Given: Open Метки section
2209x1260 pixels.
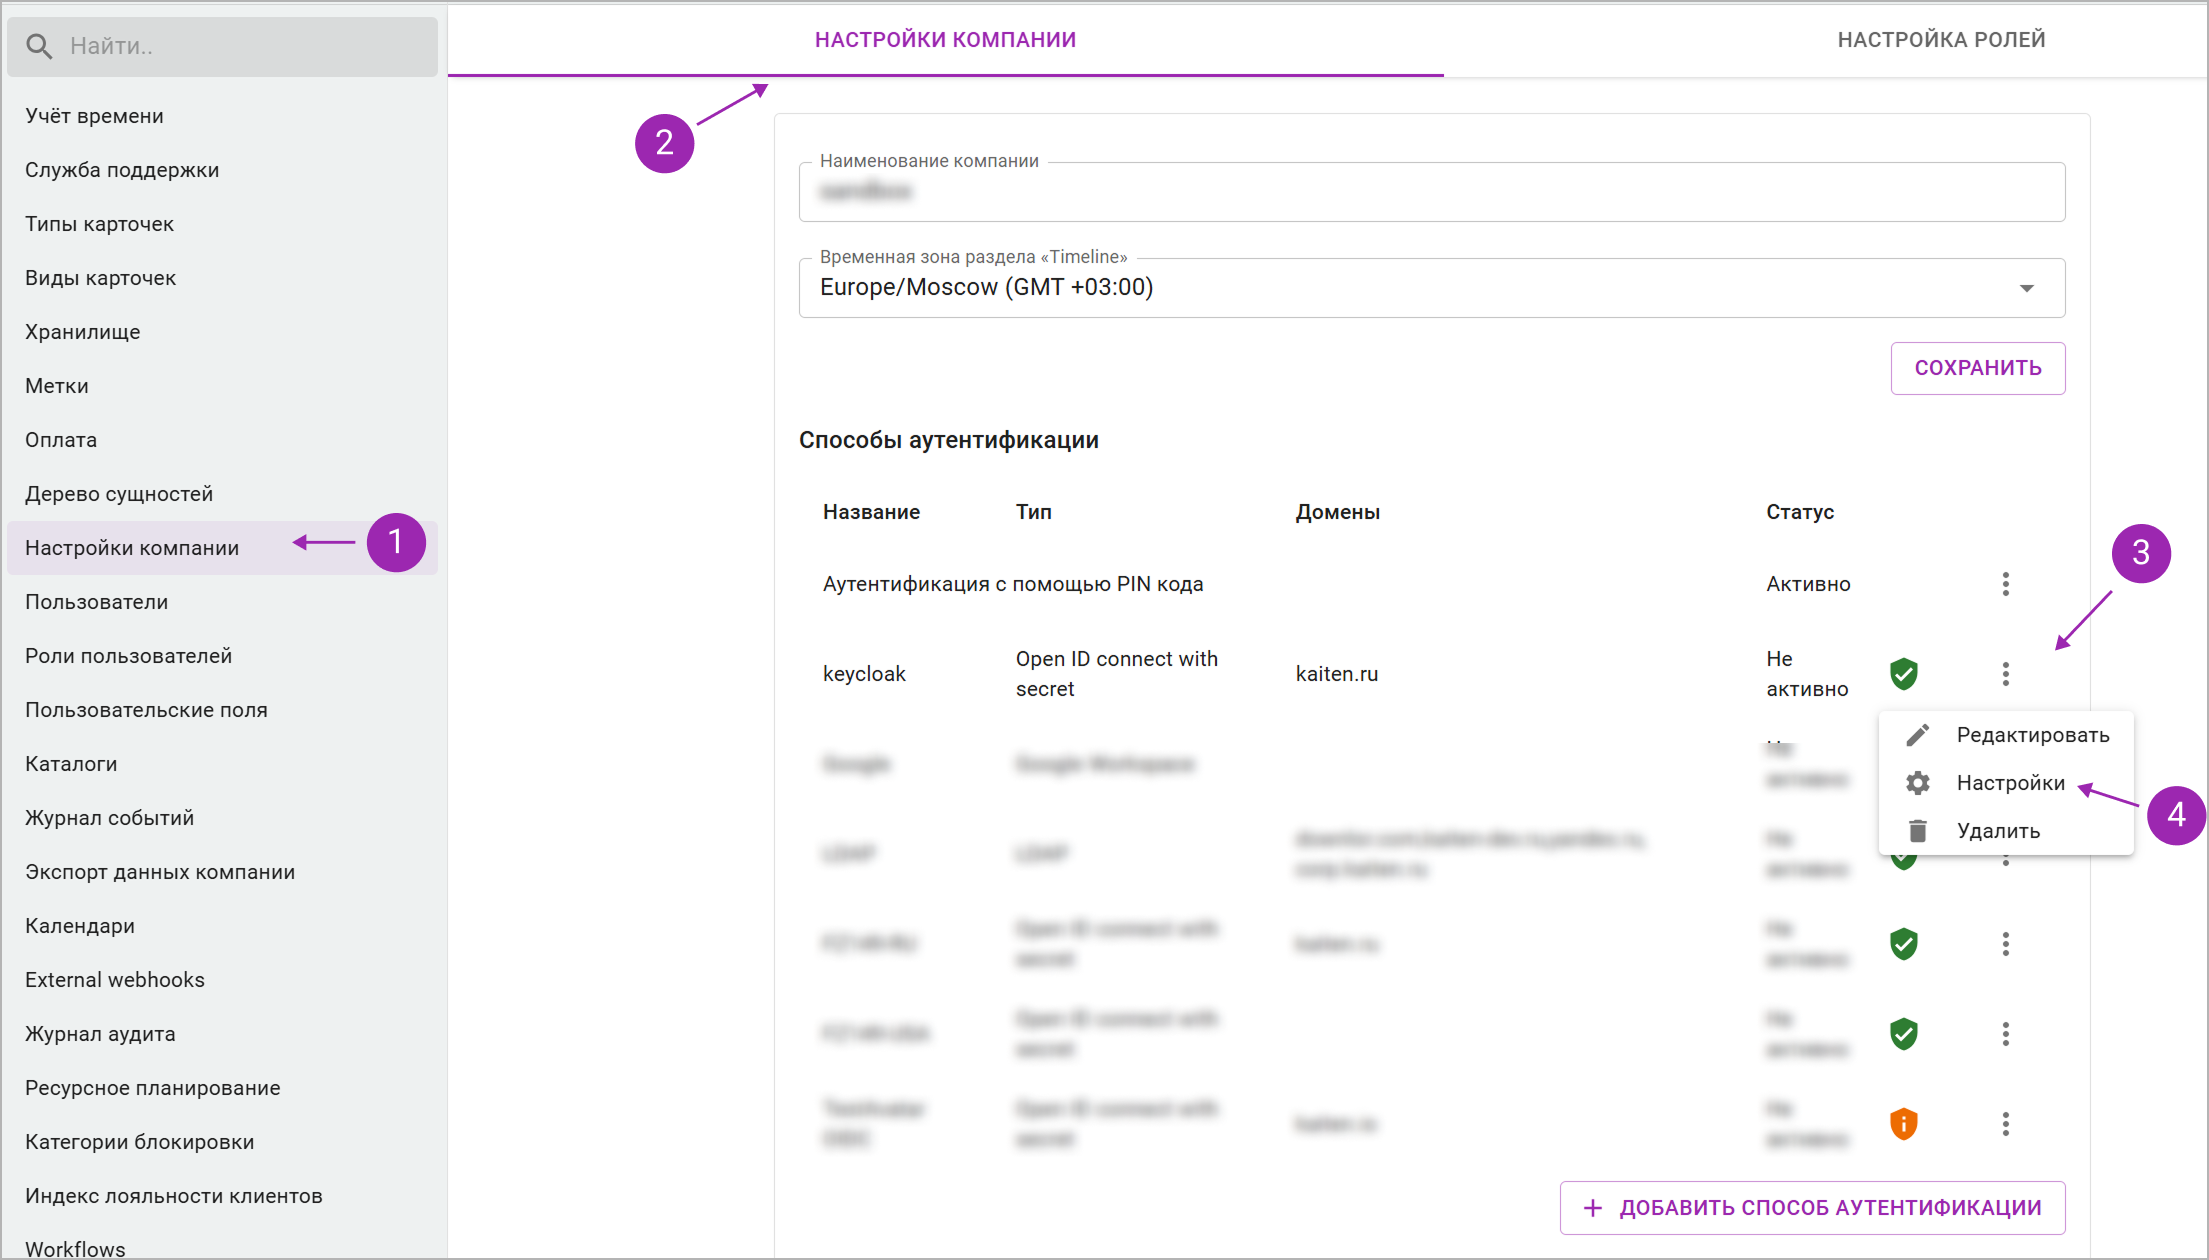Looking at the screenshot, I should pos(56,386).
